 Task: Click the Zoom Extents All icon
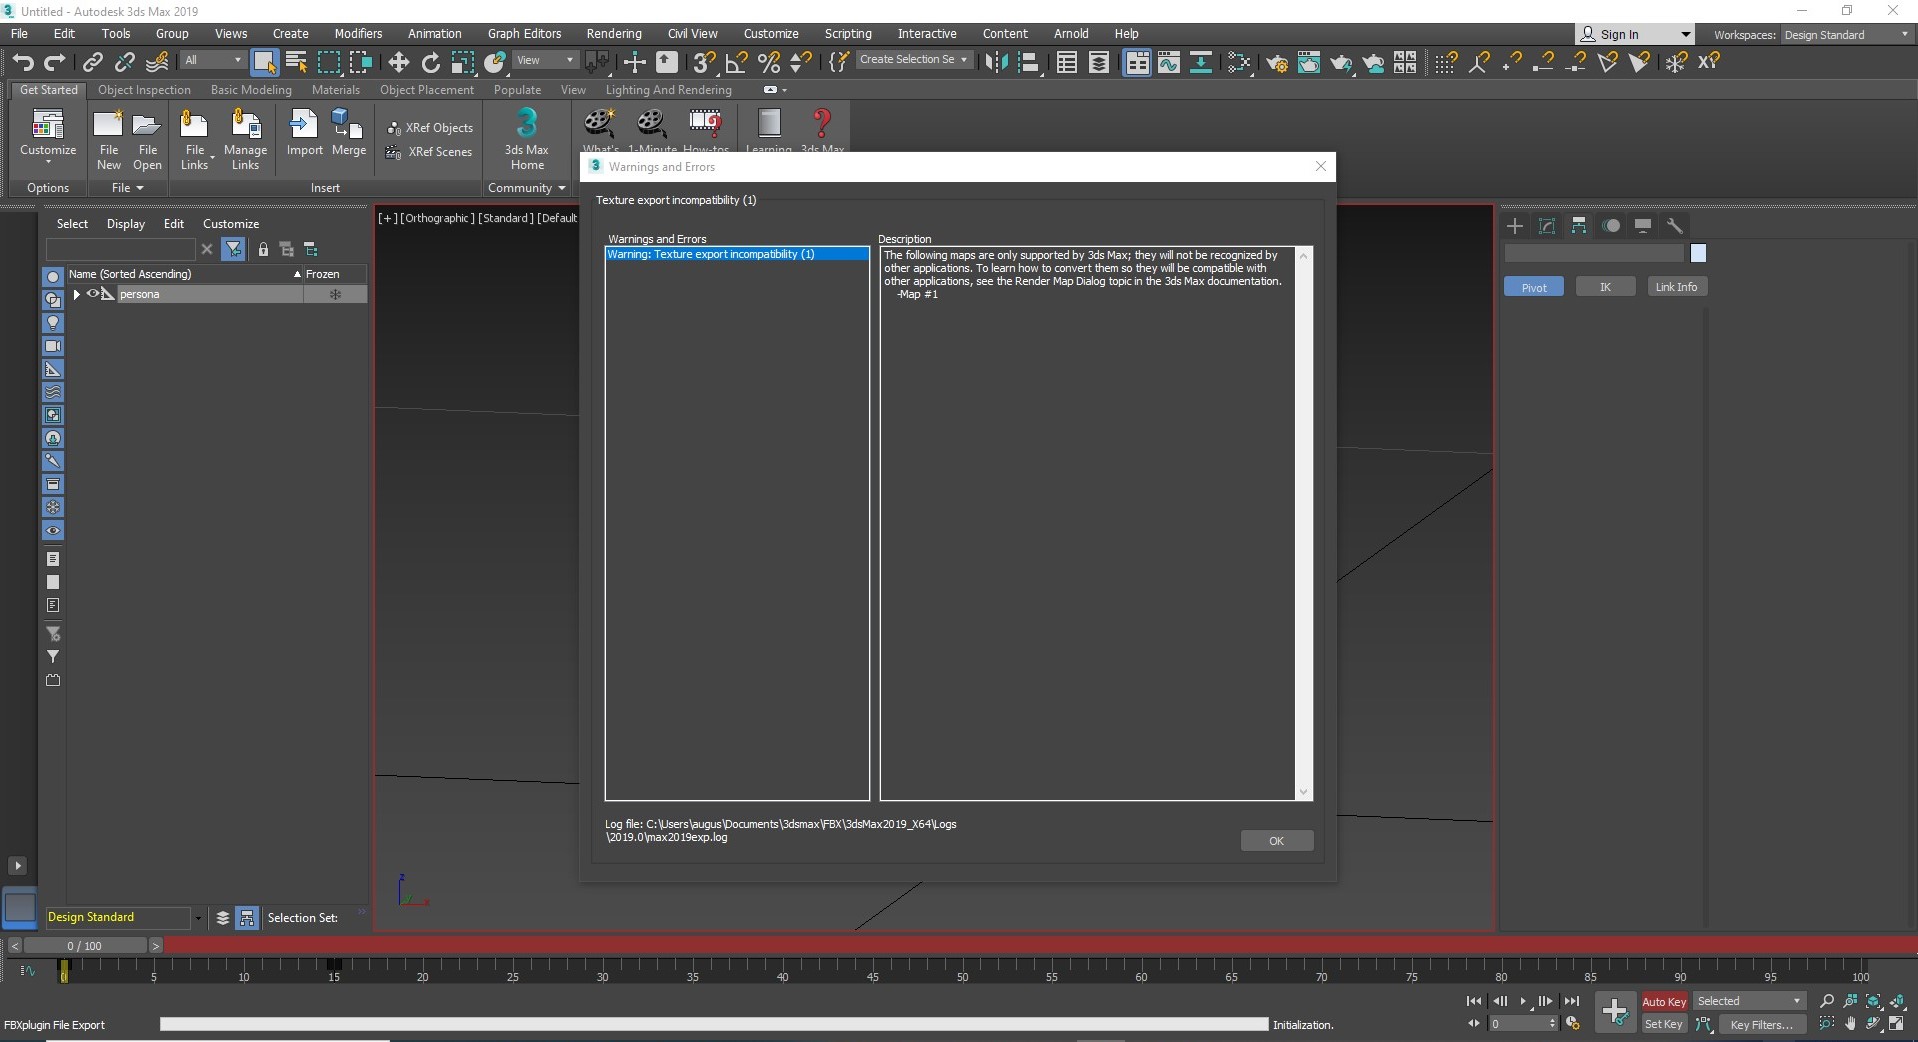(1897, 1001)
